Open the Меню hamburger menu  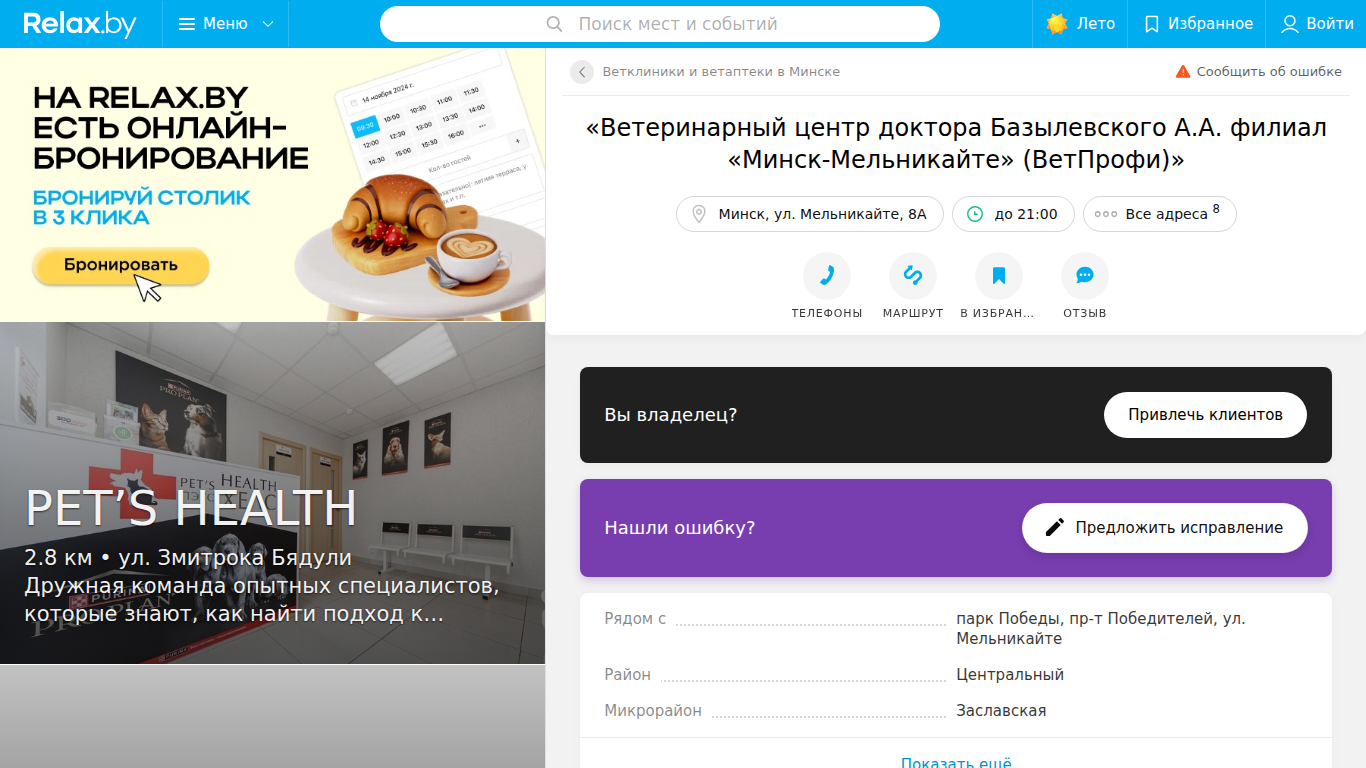click(225, 24)
